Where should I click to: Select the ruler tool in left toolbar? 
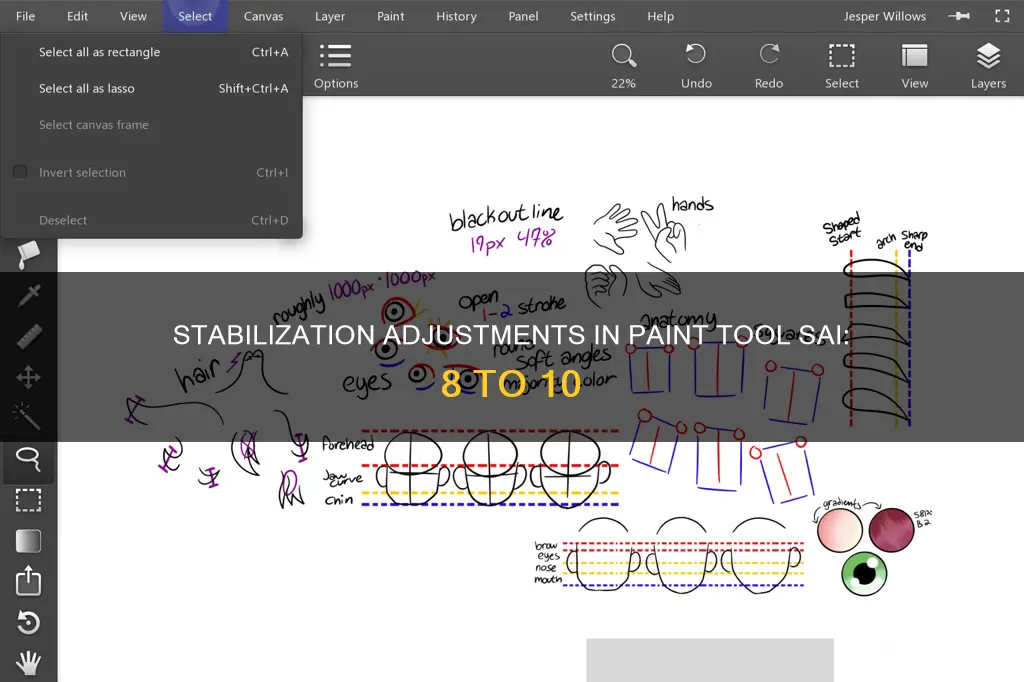click(x=28, y=336)
